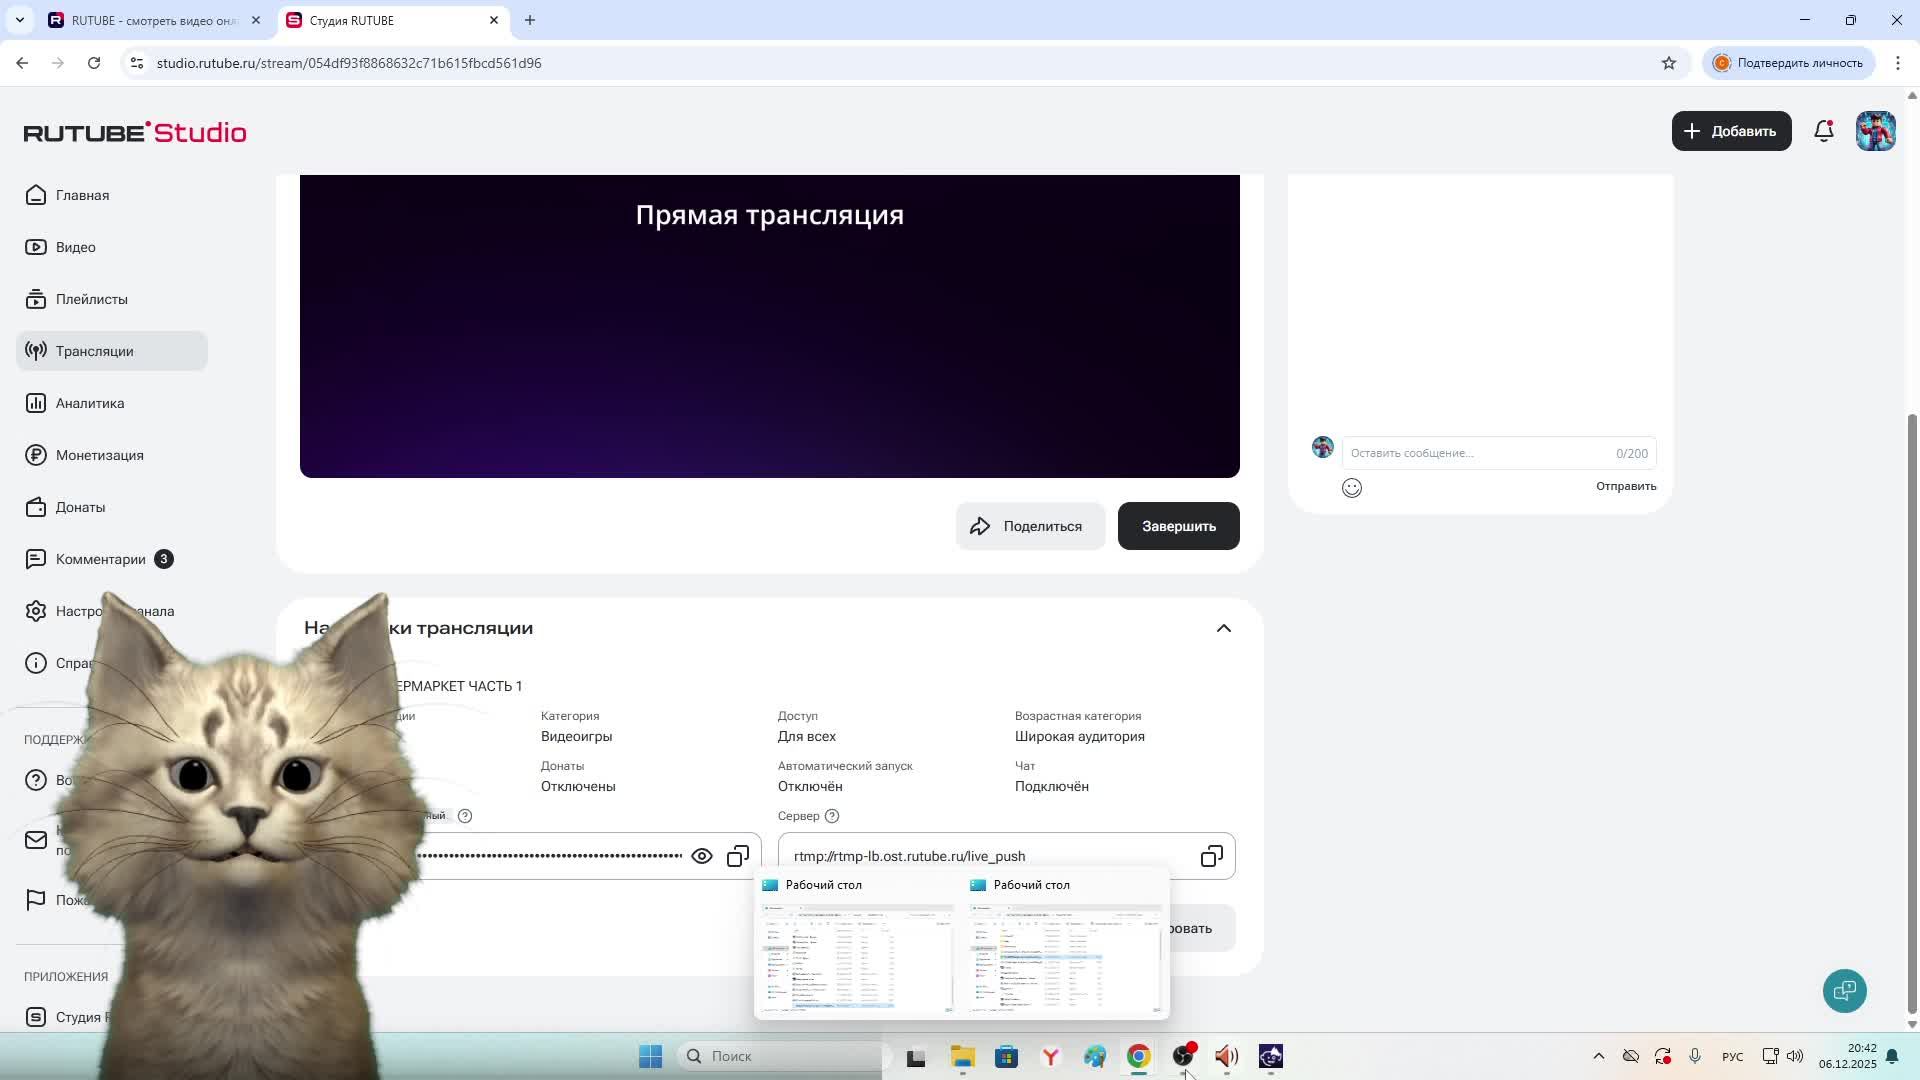This screenshot has height=1080, width=1920.
Task: Copy the hidden stream key
Action: point(738,856)
